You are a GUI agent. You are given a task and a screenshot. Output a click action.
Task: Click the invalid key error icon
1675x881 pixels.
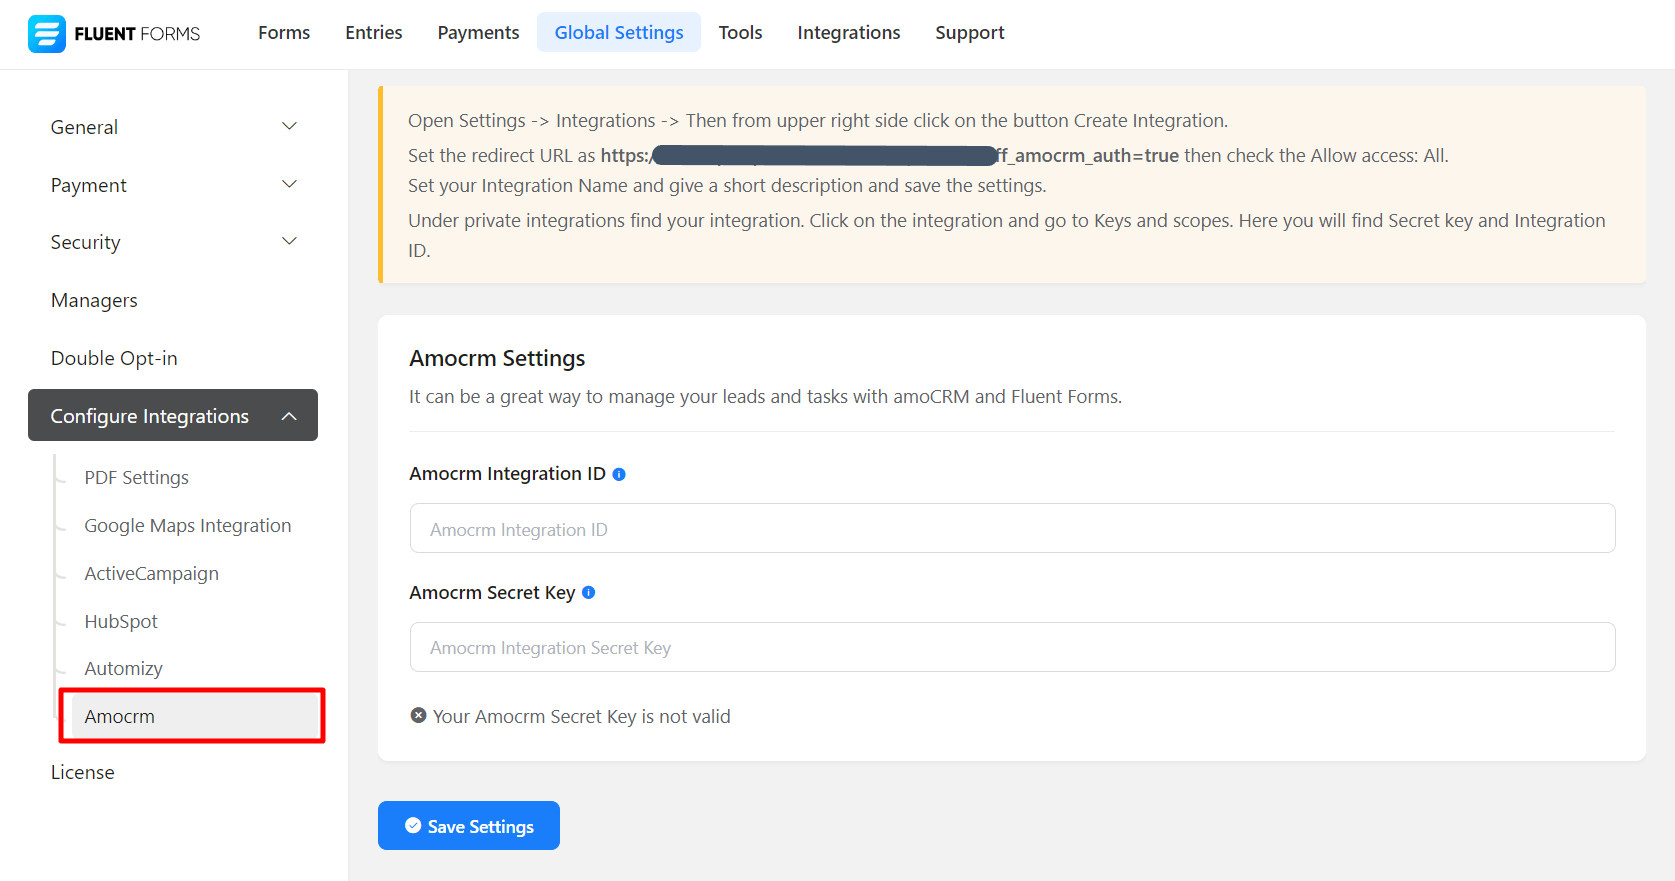point(418,715)
